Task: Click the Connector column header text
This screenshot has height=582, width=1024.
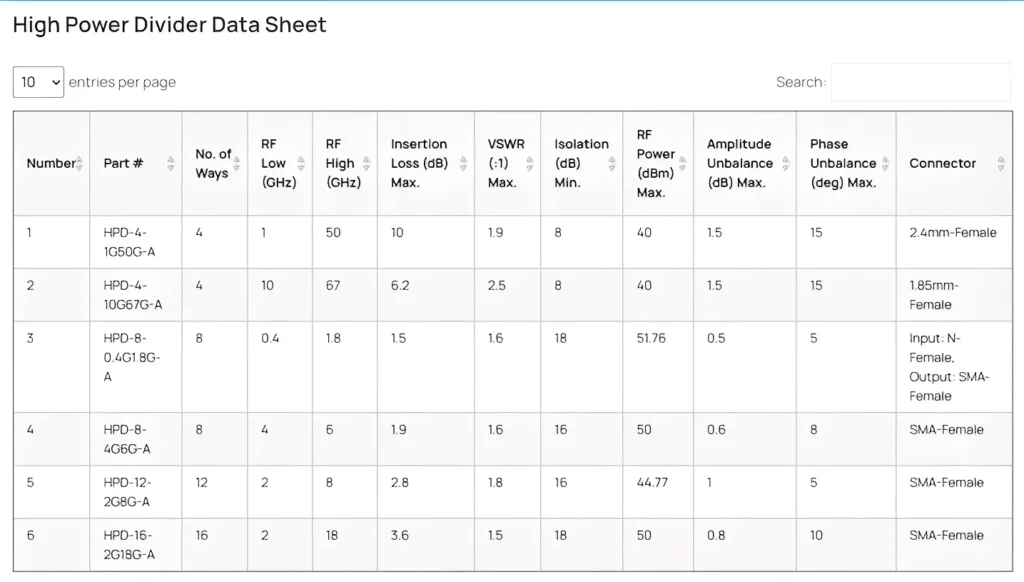Action: pos(942,163)
